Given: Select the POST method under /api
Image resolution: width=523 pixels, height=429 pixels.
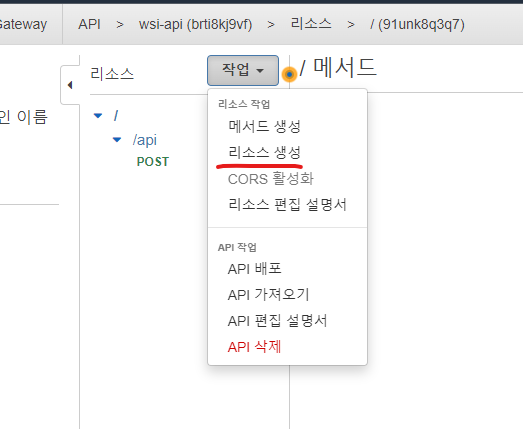Looking at the screenshot, I should click(153, 162).
